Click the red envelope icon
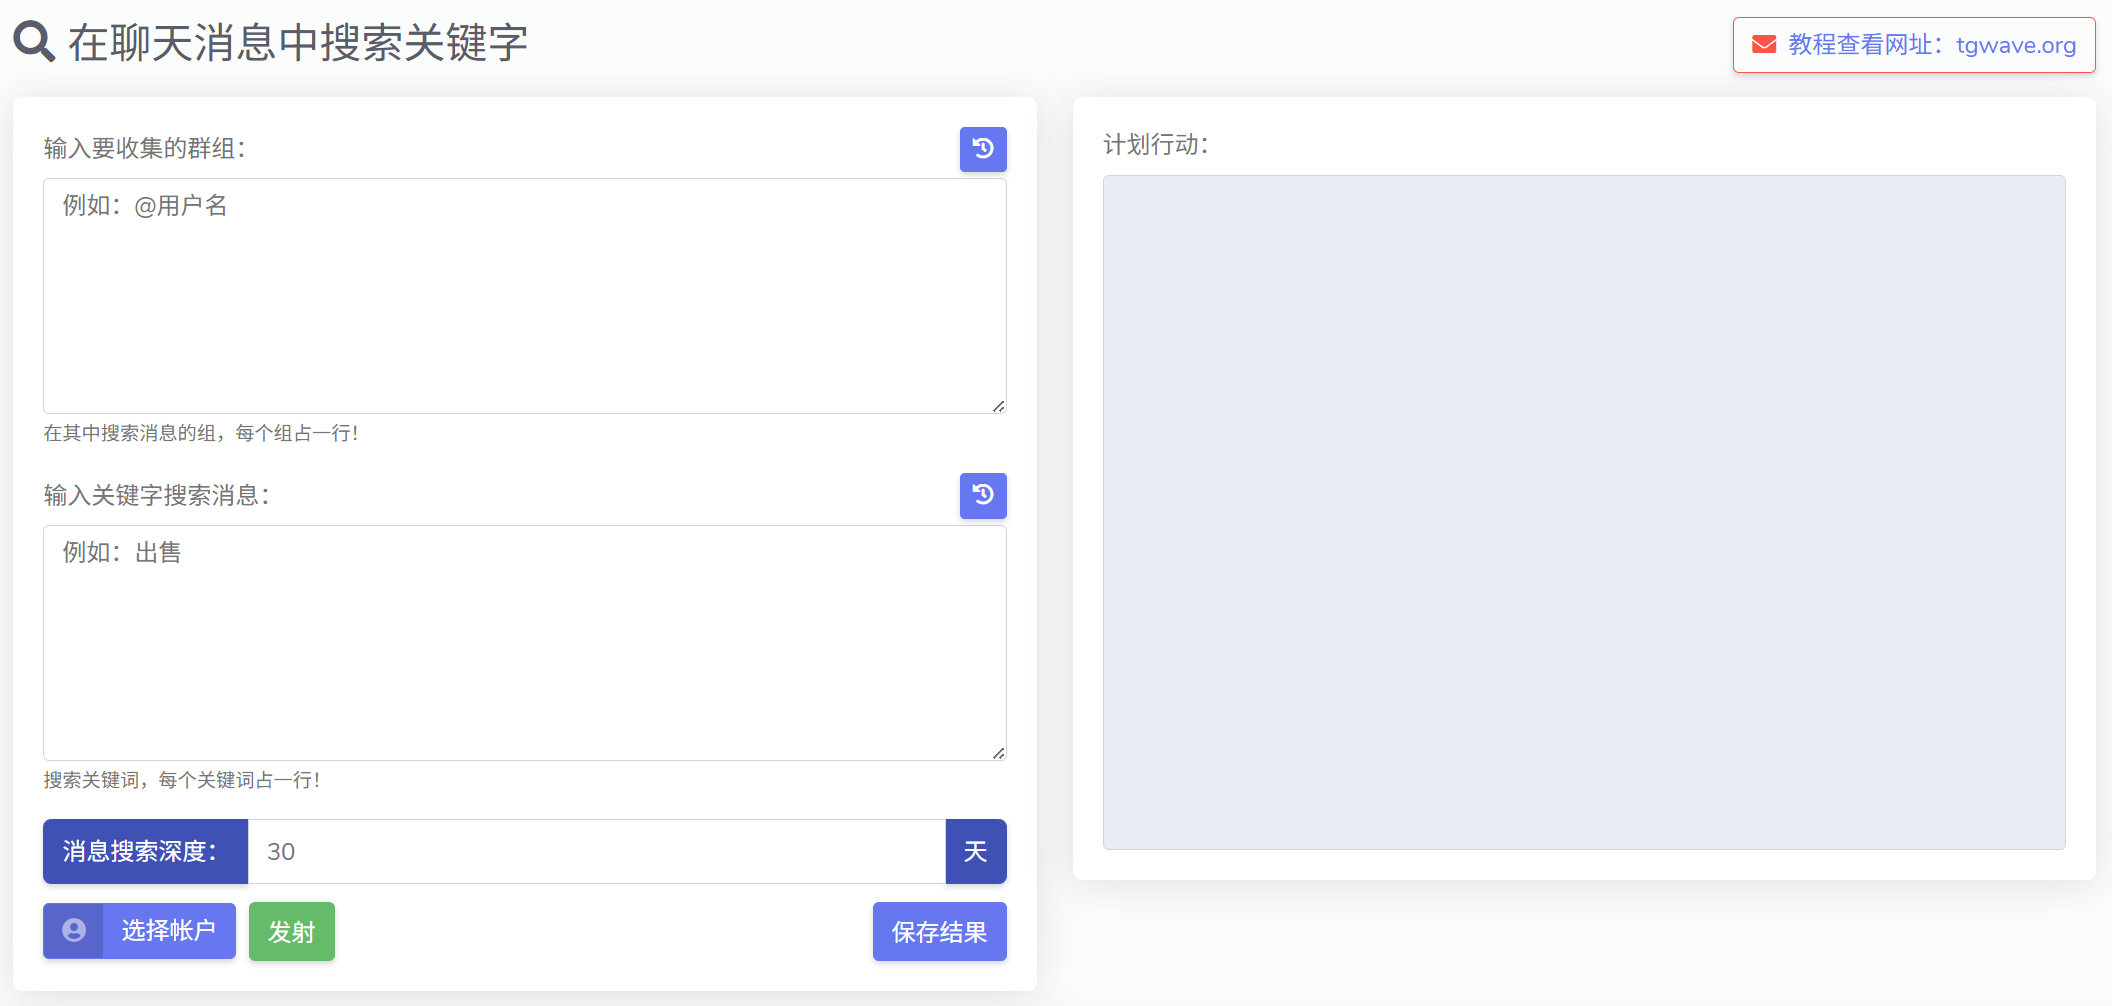Image resolution: width=2112 pixels, height=1006 pixels. click(1764, 45)
